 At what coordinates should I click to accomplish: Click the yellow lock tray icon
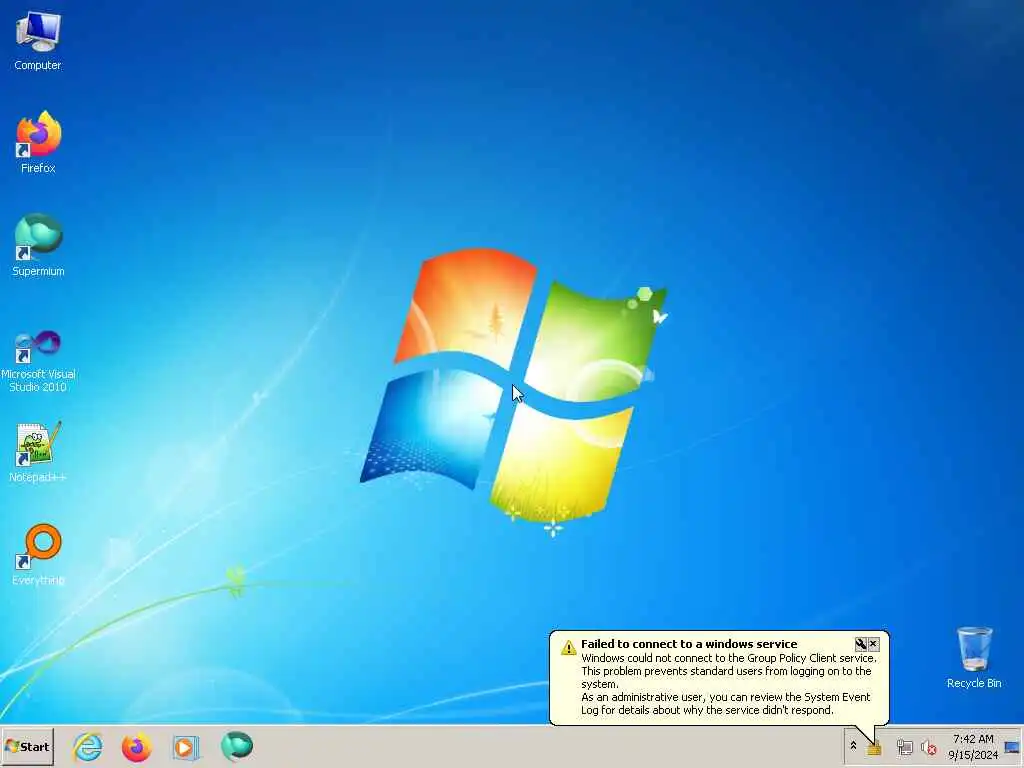tap(874, 748)
